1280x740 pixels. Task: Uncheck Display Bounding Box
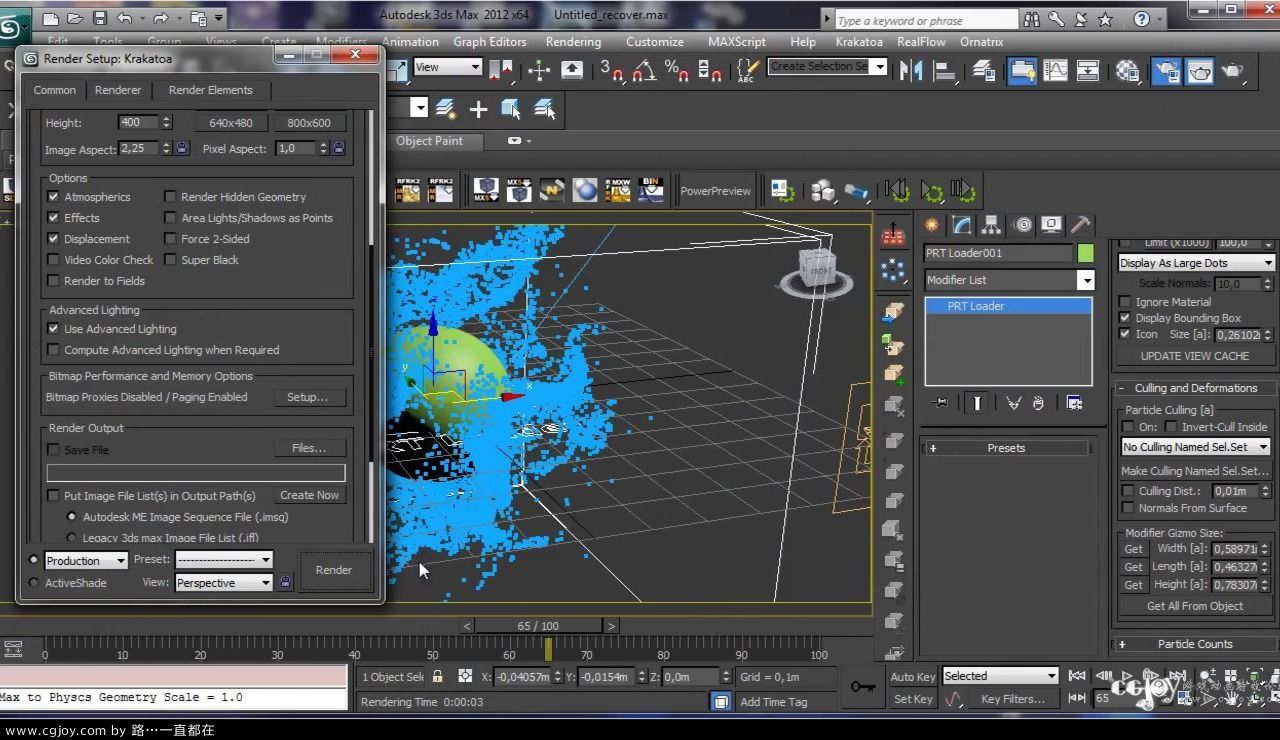(1126, 318)
